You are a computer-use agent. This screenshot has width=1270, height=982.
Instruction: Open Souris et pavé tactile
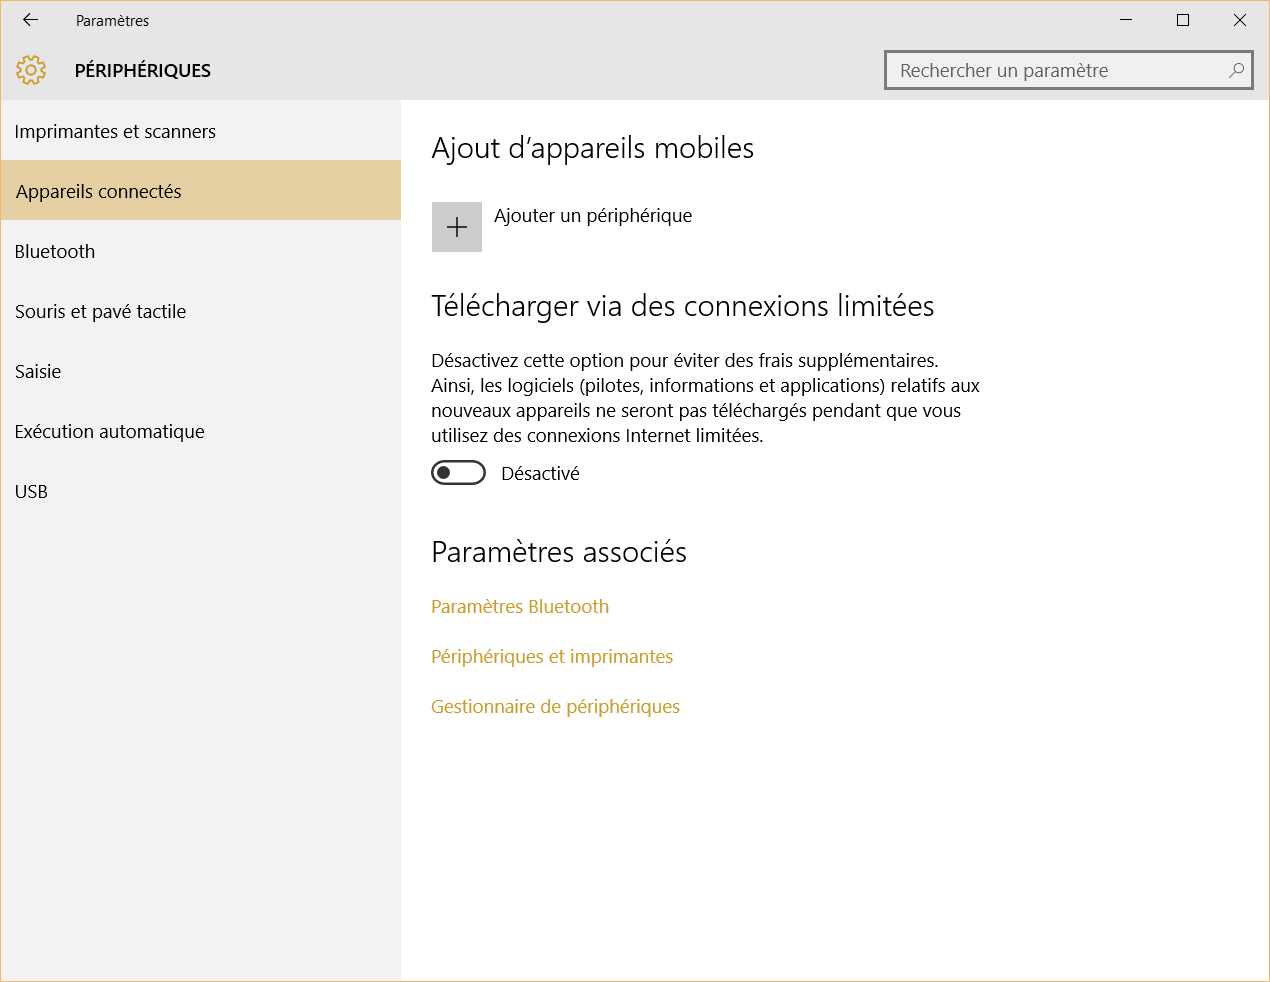[x=100, y=312]
